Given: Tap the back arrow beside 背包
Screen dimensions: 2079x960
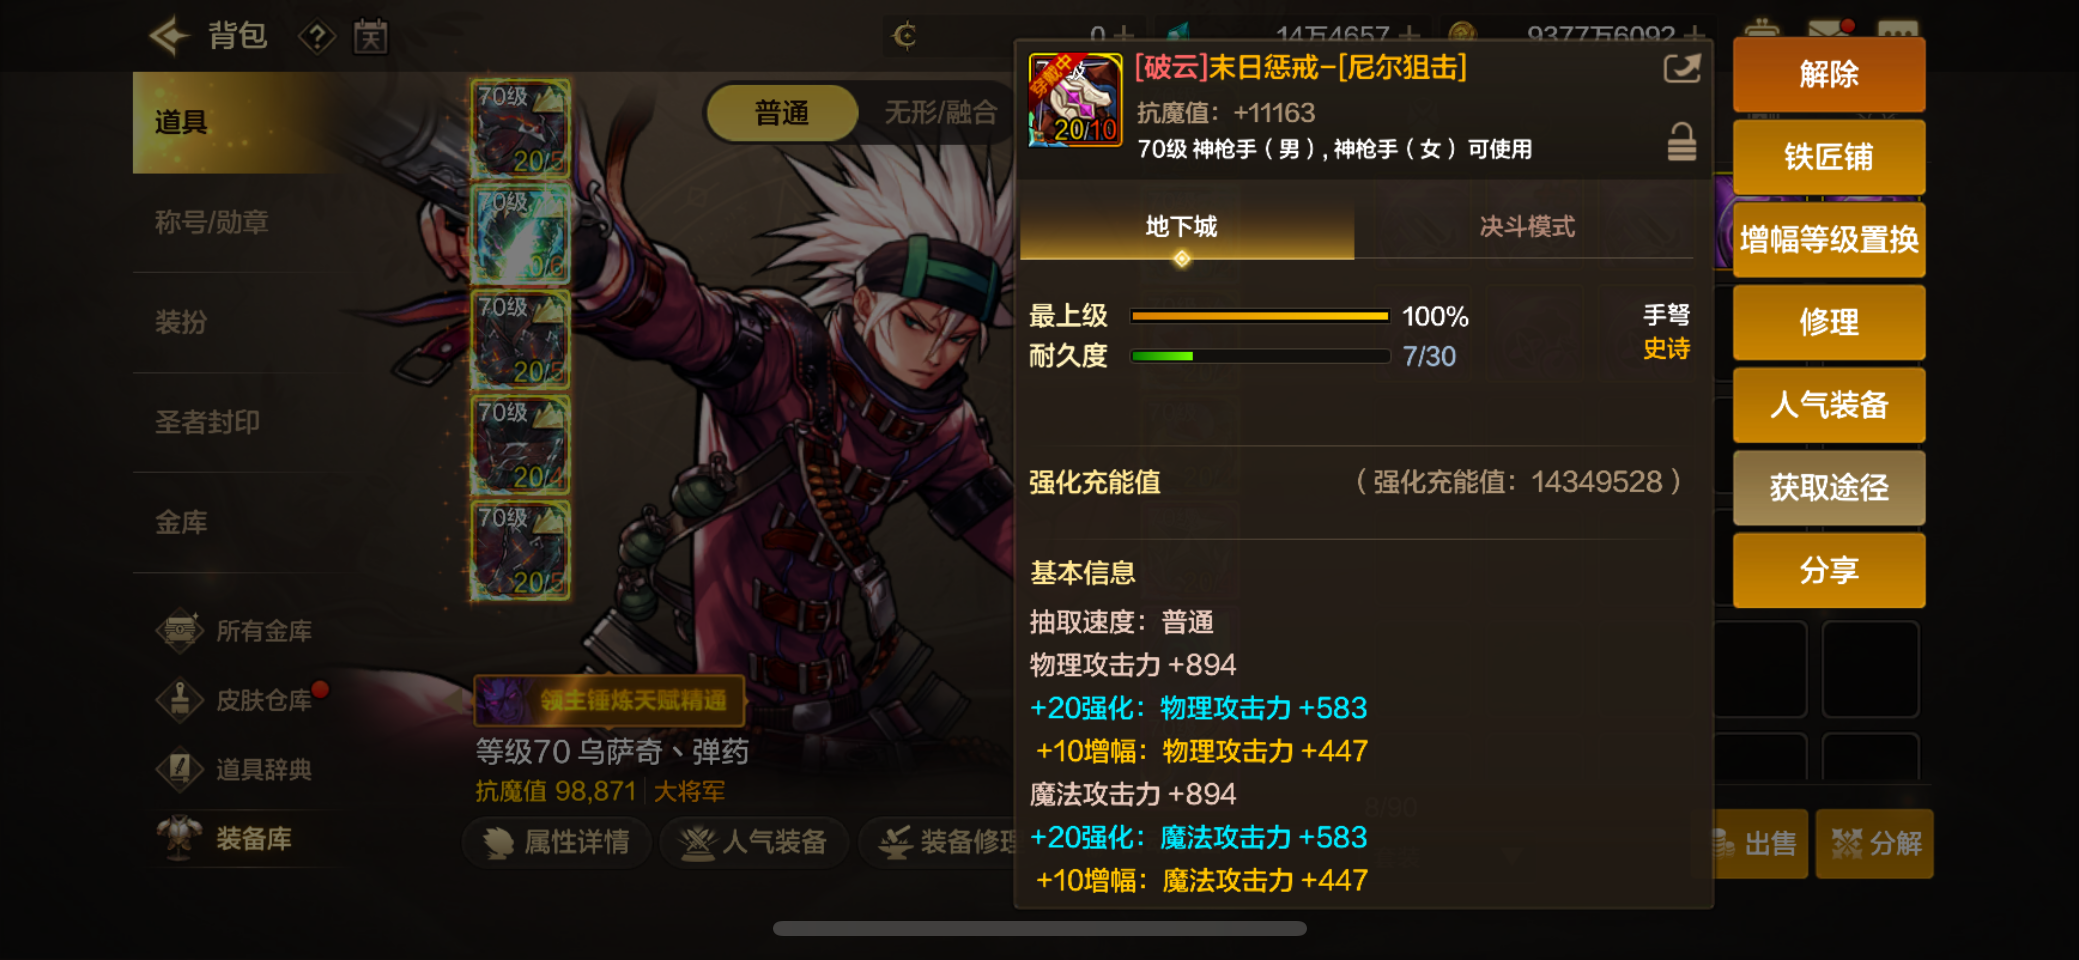Looking at the screenshot, I should coord(168,36).
